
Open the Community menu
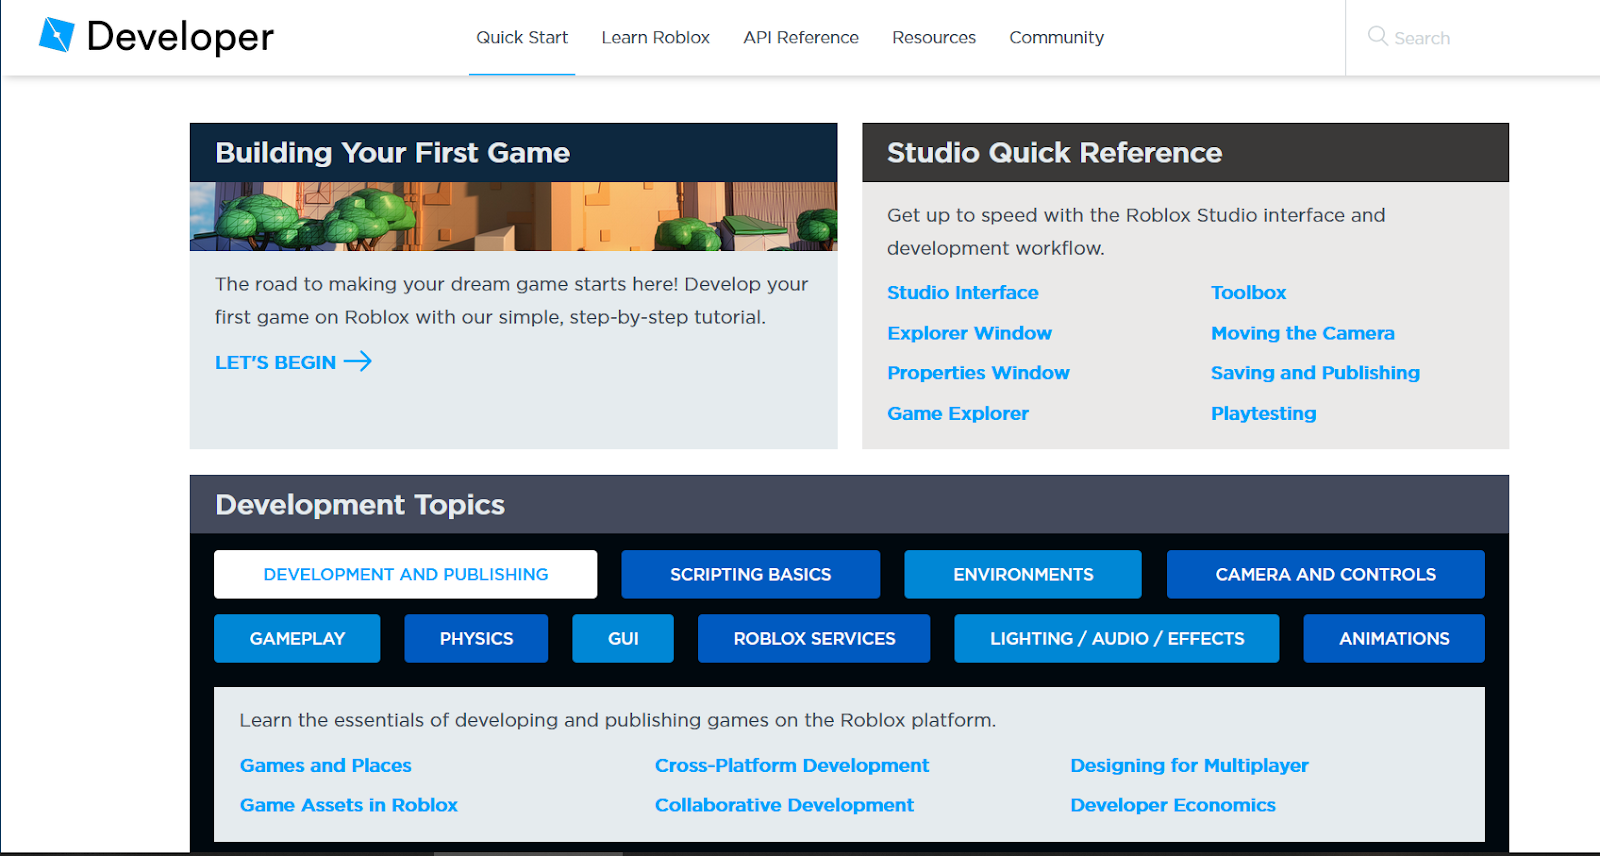pos(1057,37)
